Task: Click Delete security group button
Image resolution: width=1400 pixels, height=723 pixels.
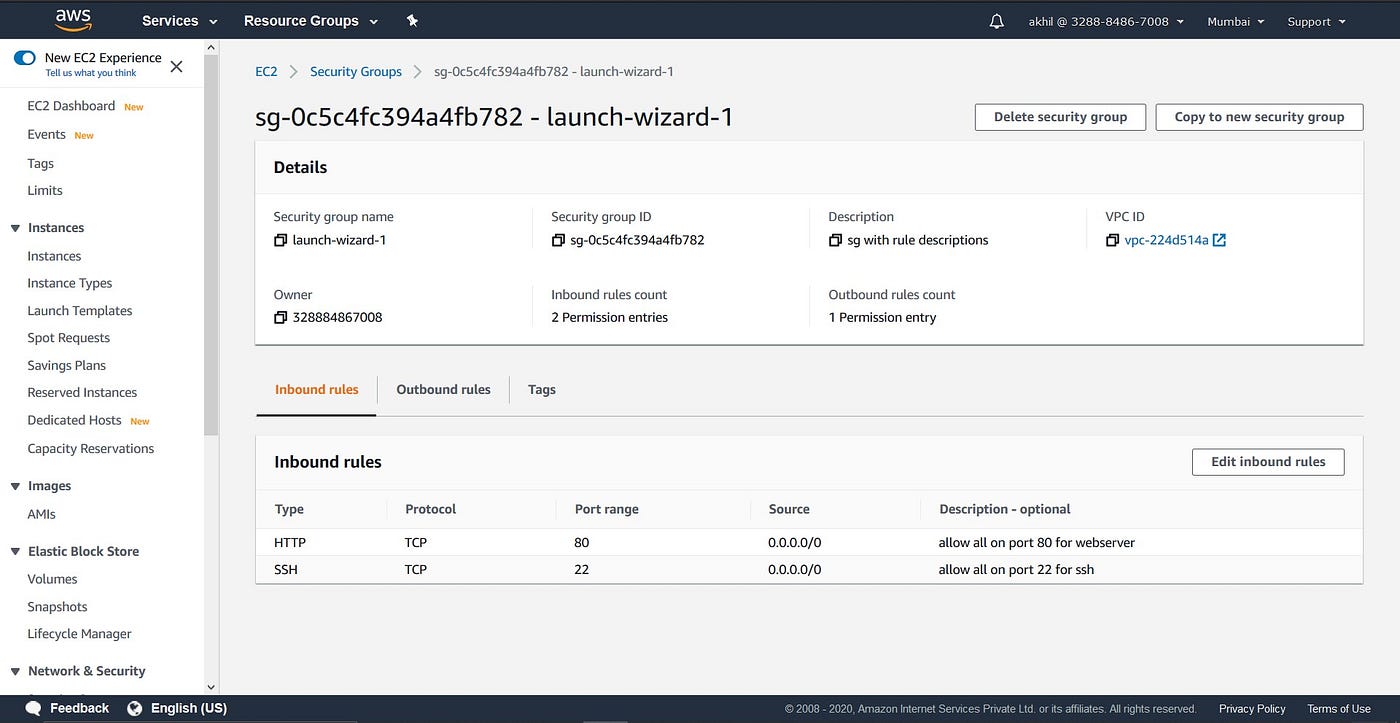Action: (1060, 117)
